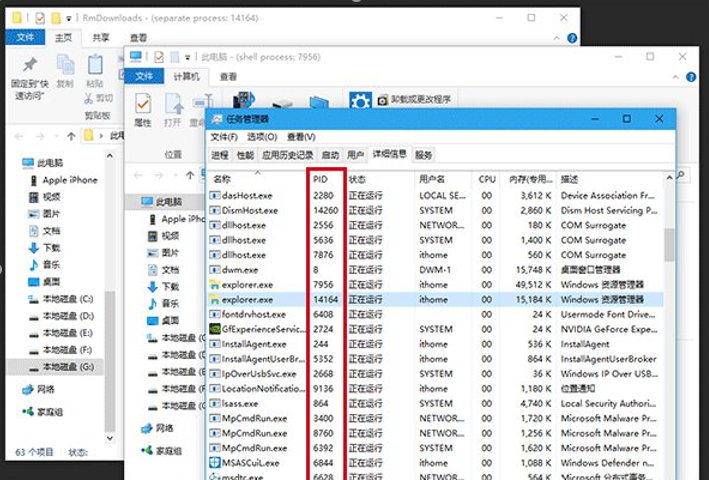Click the Open Settings gear icon
The width and height of the screenshot is (709, 480).
tap(360, 101)
